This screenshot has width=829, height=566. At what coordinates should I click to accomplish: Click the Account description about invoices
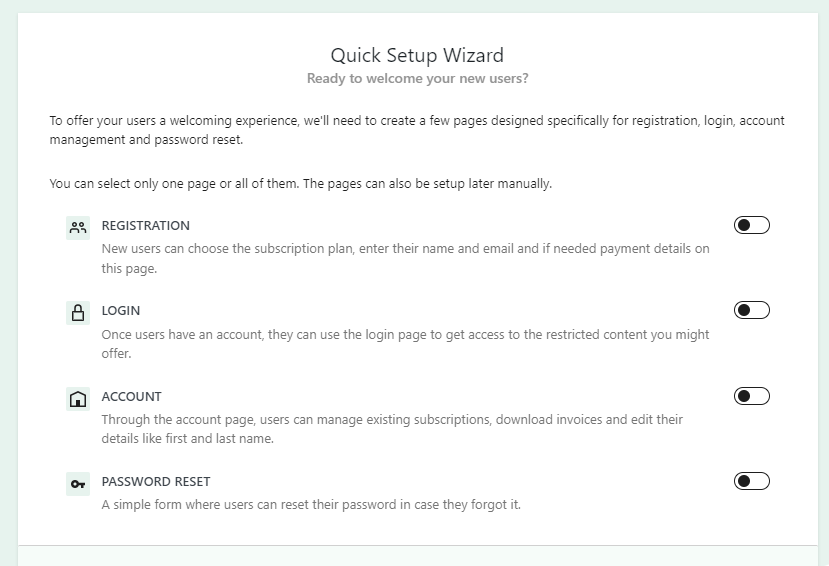pos(392,429)
